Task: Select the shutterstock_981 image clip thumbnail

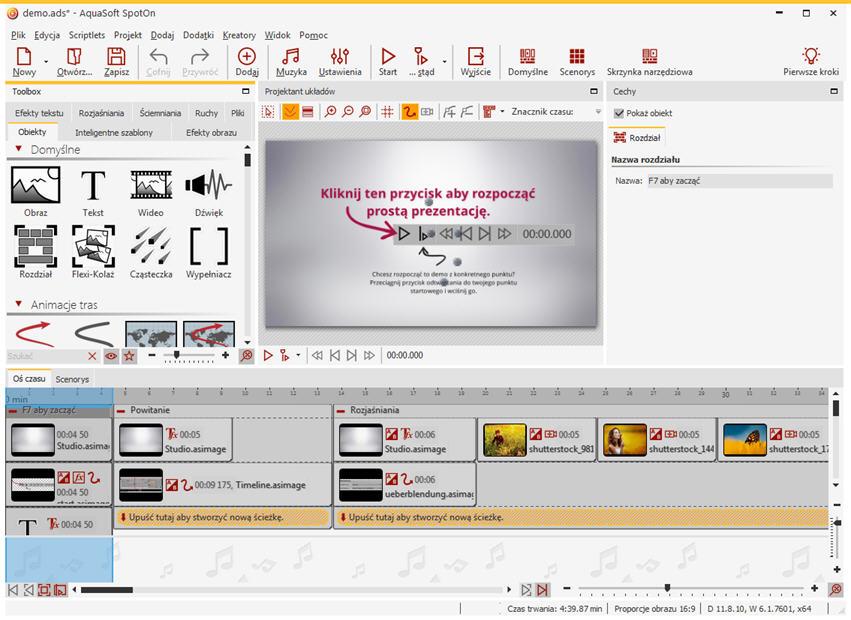Action: point(505,441)
